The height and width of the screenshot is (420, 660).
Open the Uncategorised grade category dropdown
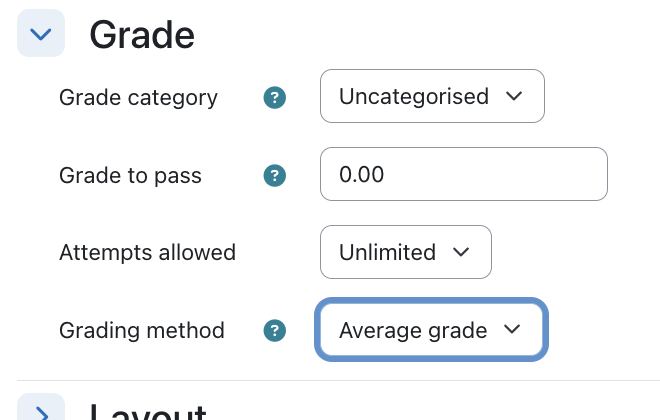(432, 96)
